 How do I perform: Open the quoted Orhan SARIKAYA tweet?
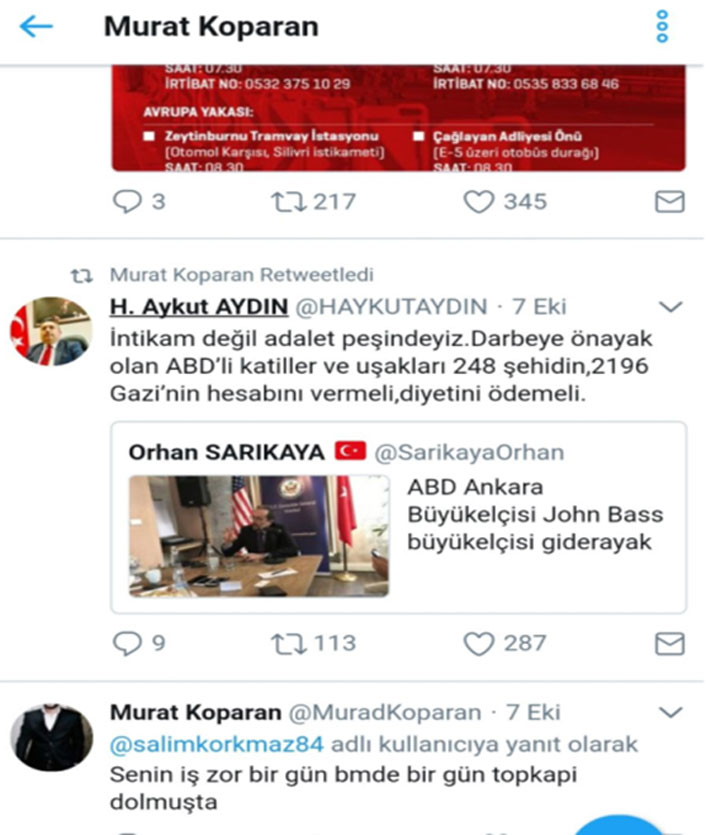pos(398,517)
